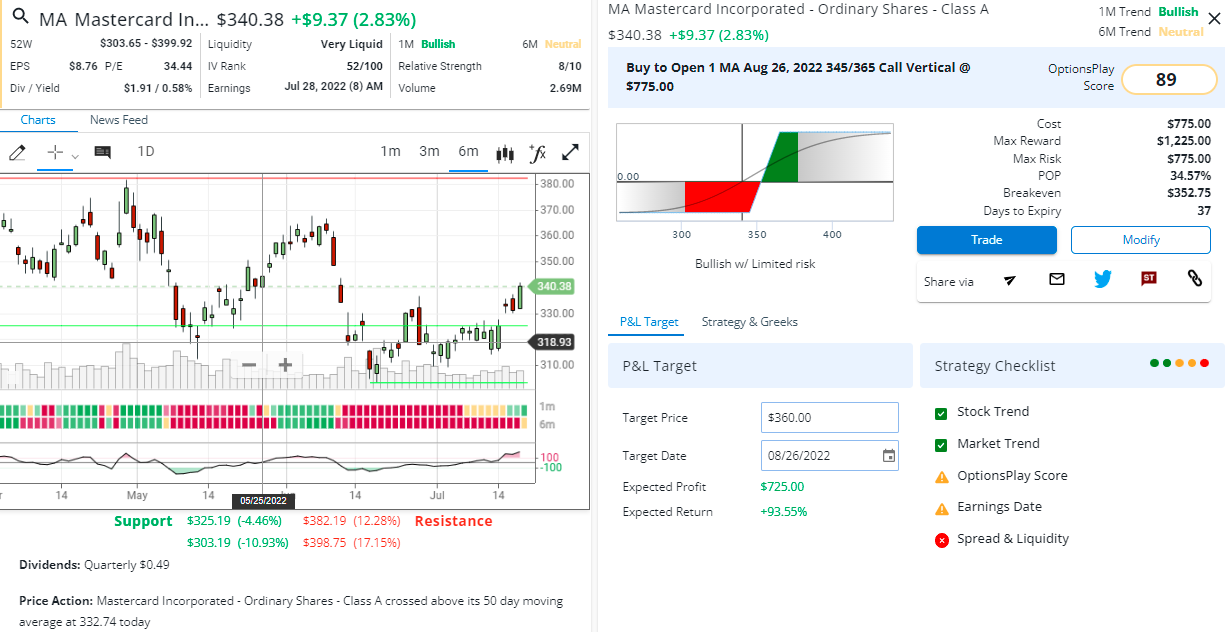The width and height of the screenshot is (1227, 632).
Task: Click the 340.38 current price marker
Action: [553, 287]
